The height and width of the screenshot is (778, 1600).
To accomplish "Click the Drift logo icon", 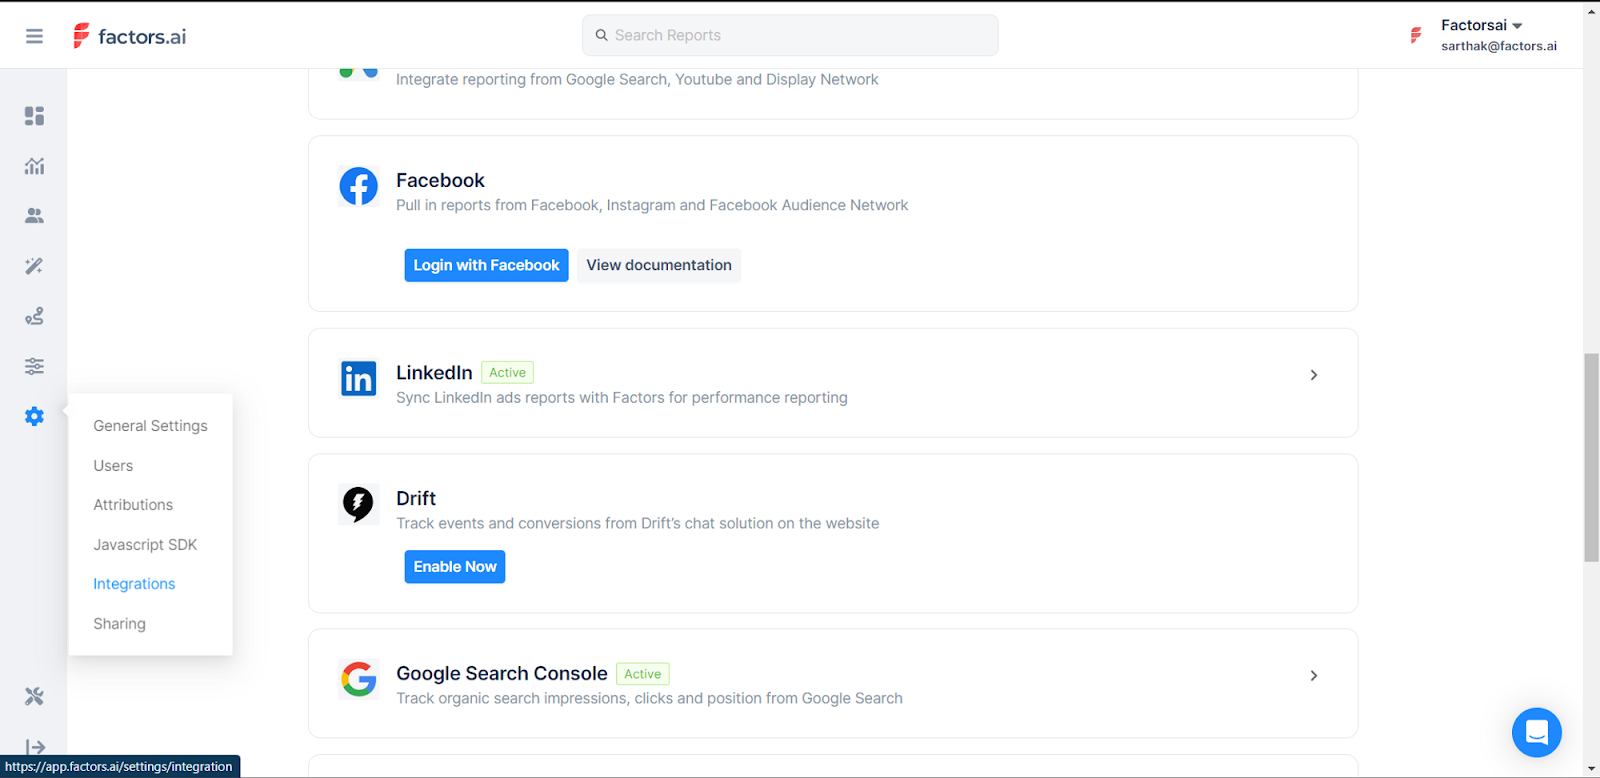I will pyautogui.click(x=358, y=504).
